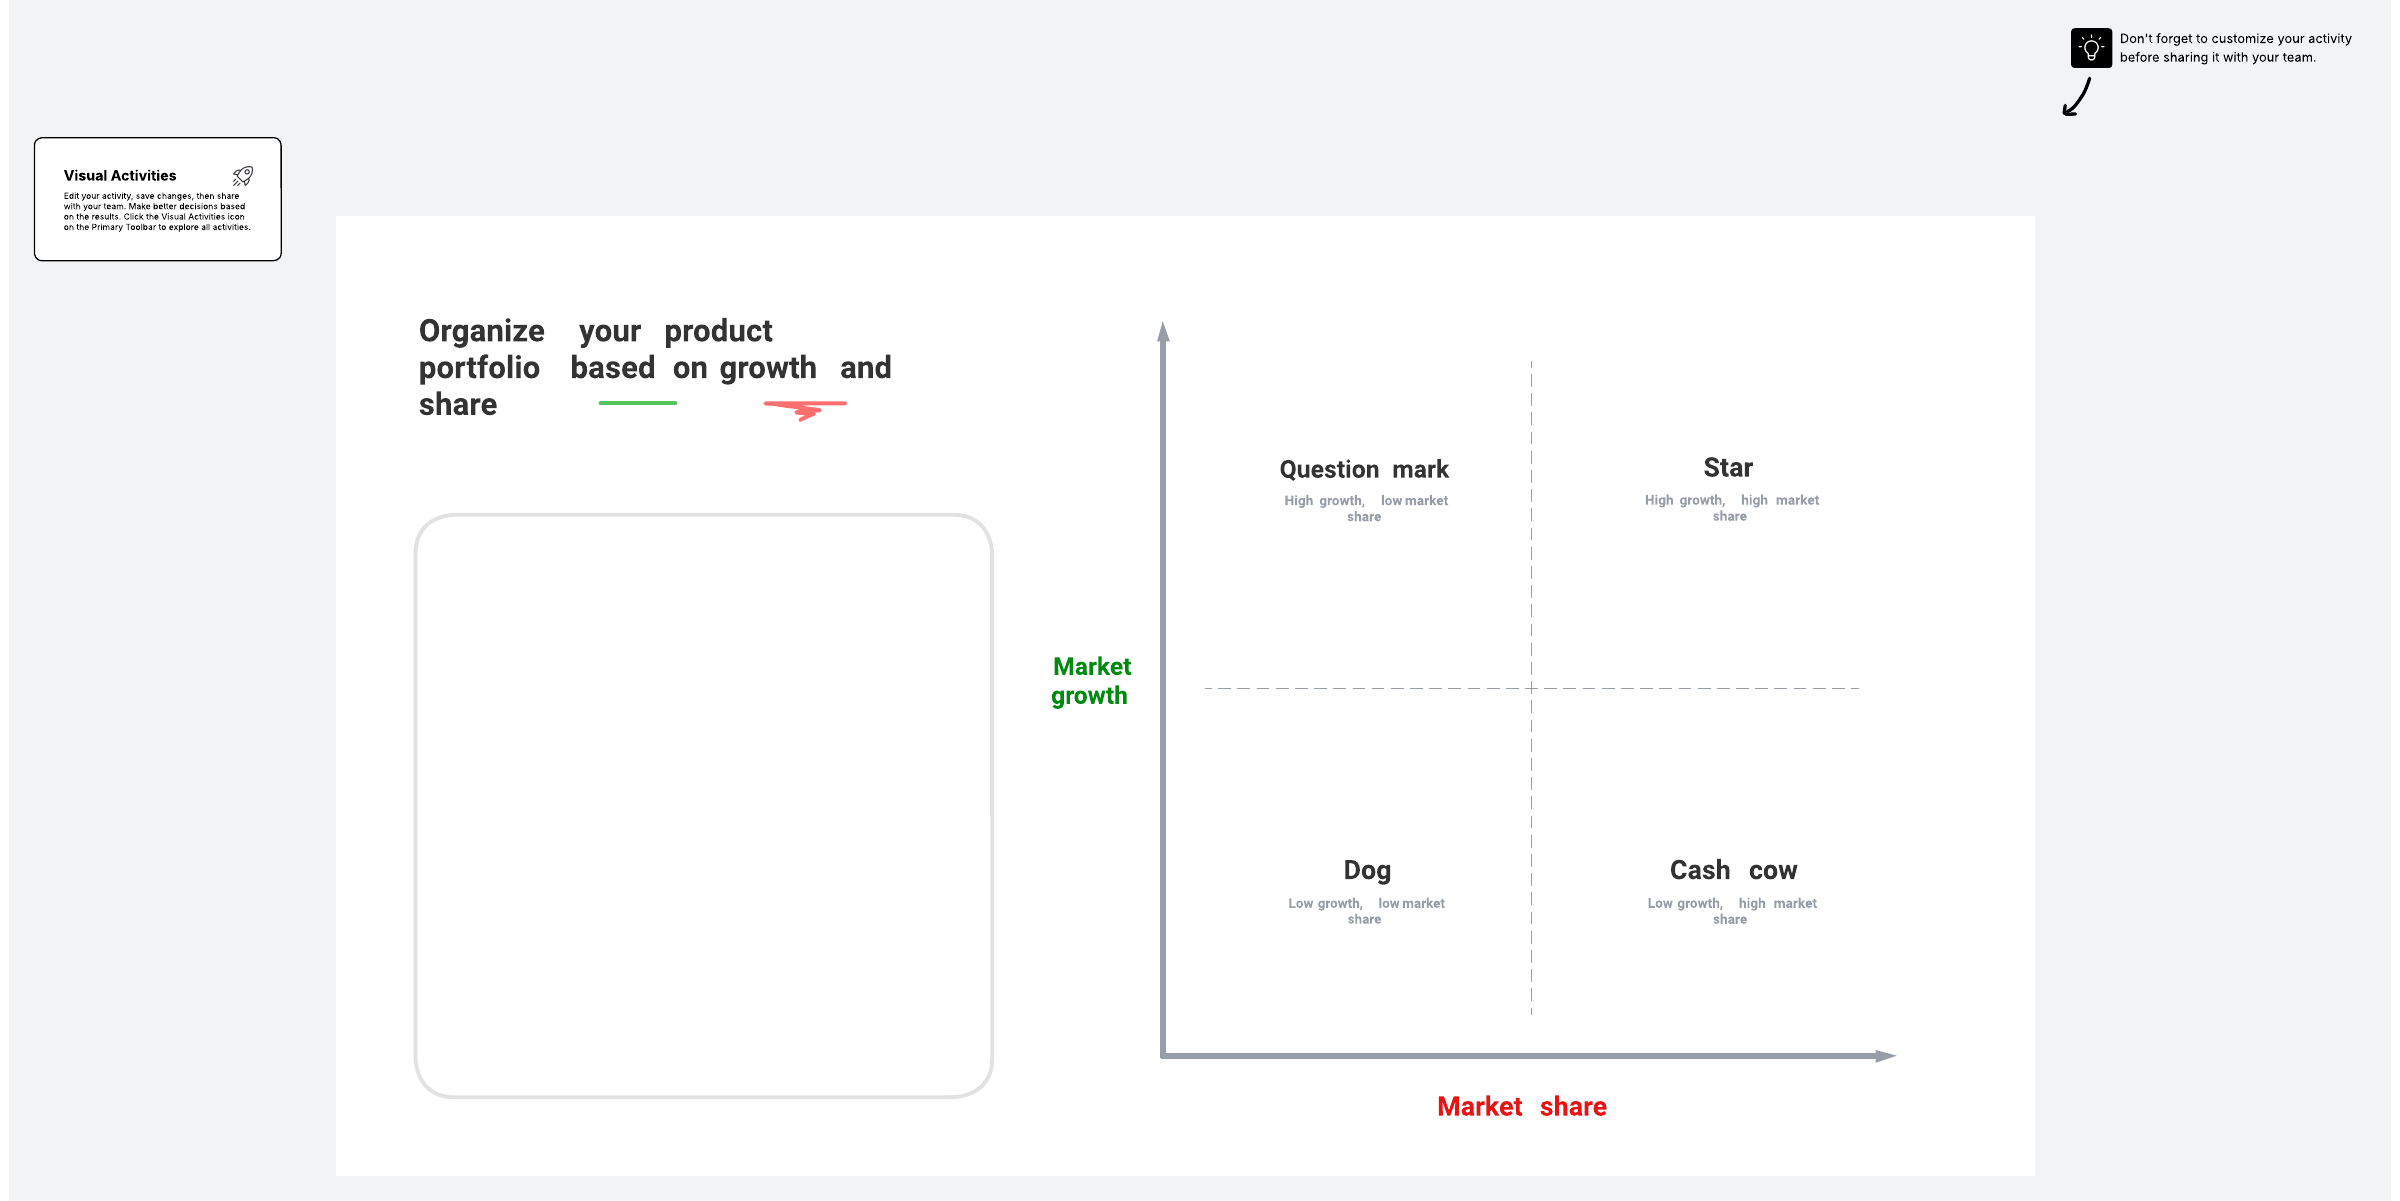This screenshot has height=1201, width=2400.
Task: Click inside the empty rounded rectangle
Action: [x=704, y=806]
